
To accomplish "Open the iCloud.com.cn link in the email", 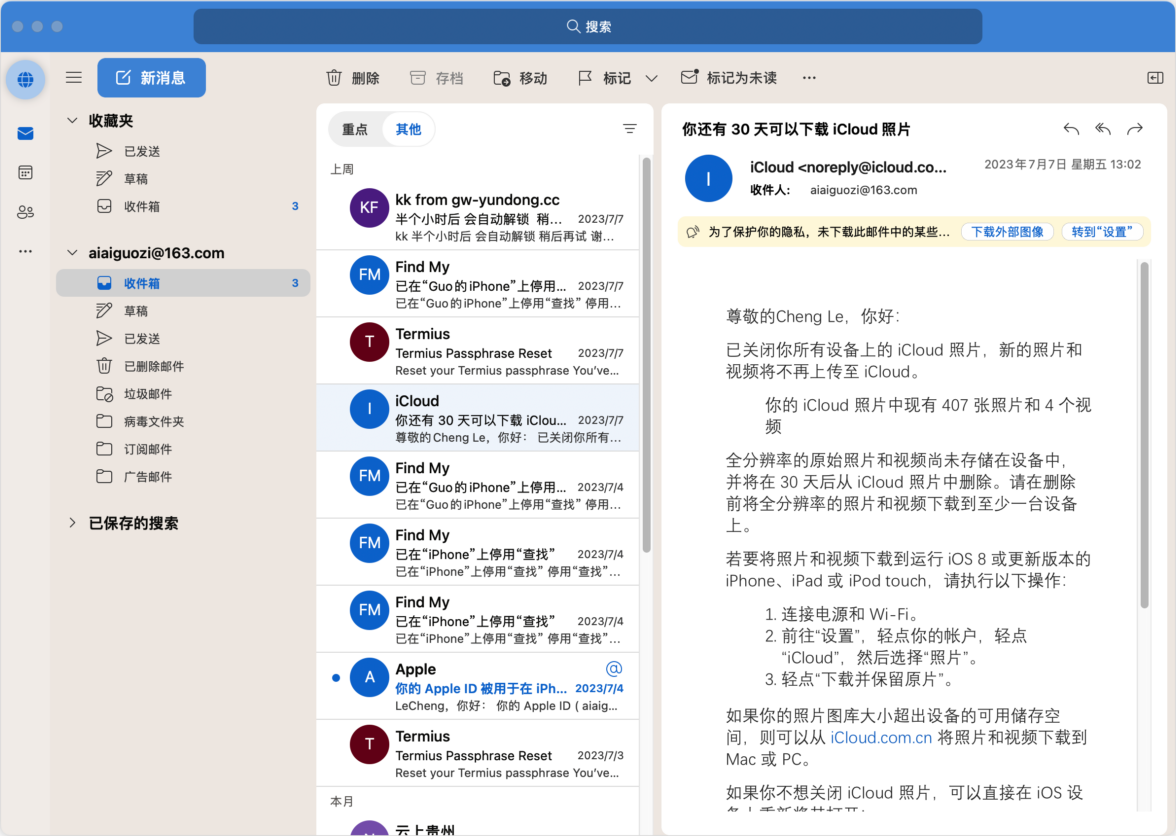I will click(881, 738).
